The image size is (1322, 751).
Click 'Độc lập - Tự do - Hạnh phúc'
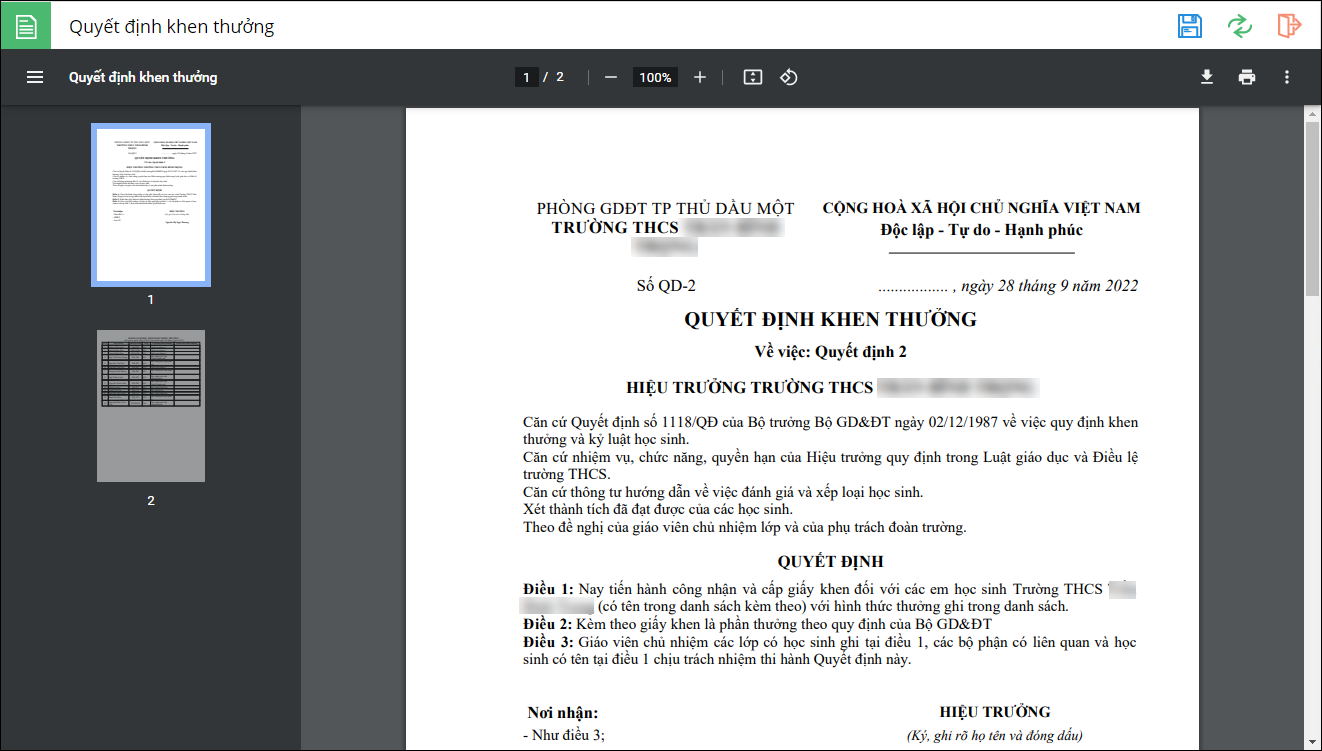tap(981, 230)
